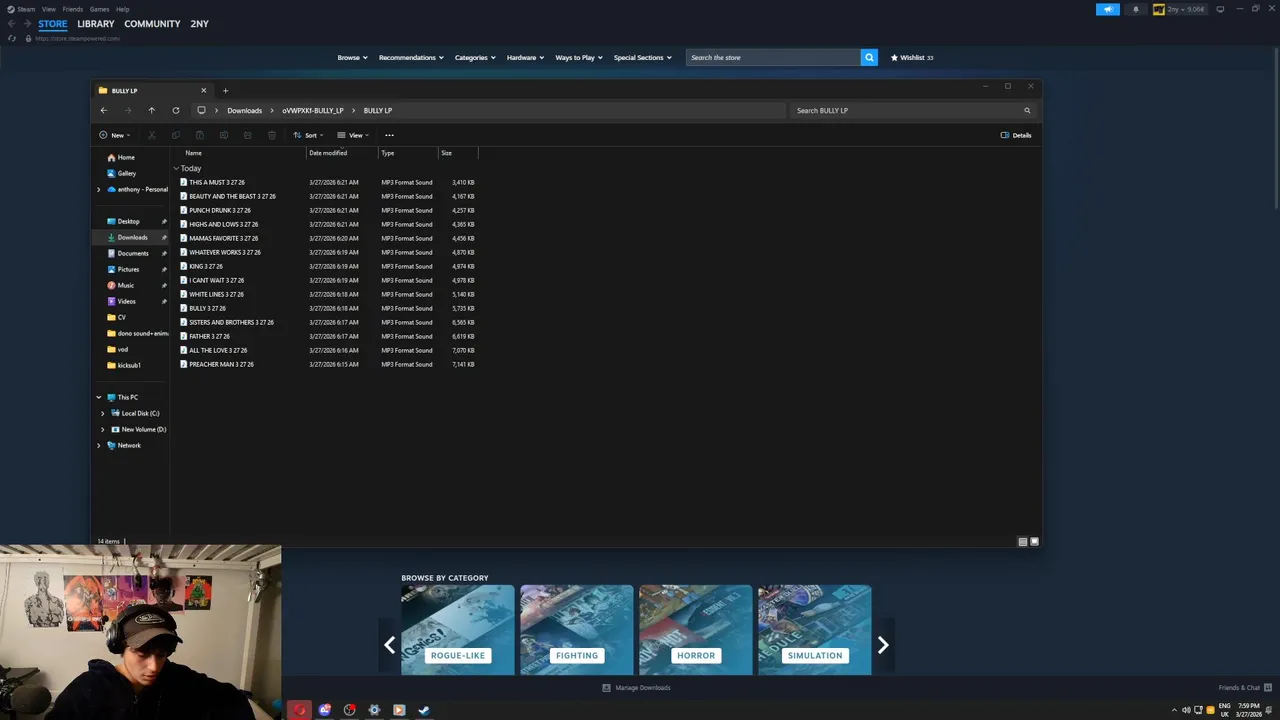Viewport: 1280px width, 720px height.
Task: Open the Steam menu in menu bar
Action: tap(26, 9)
